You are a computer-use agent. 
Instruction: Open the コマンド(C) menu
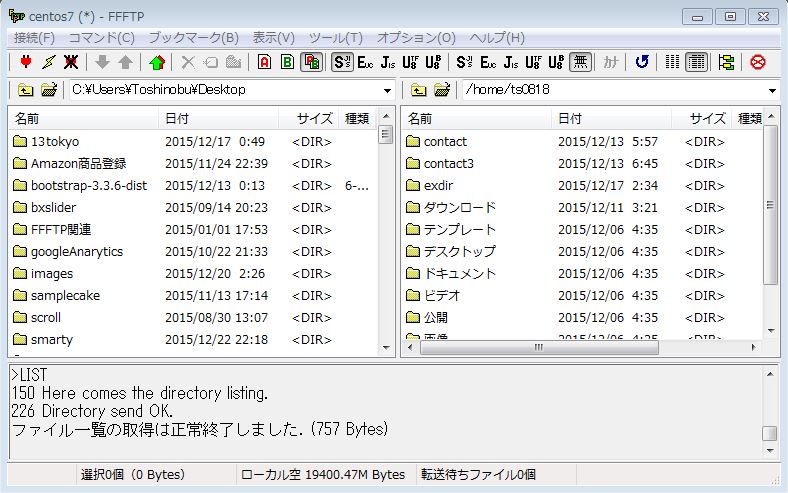click(102, 38)
